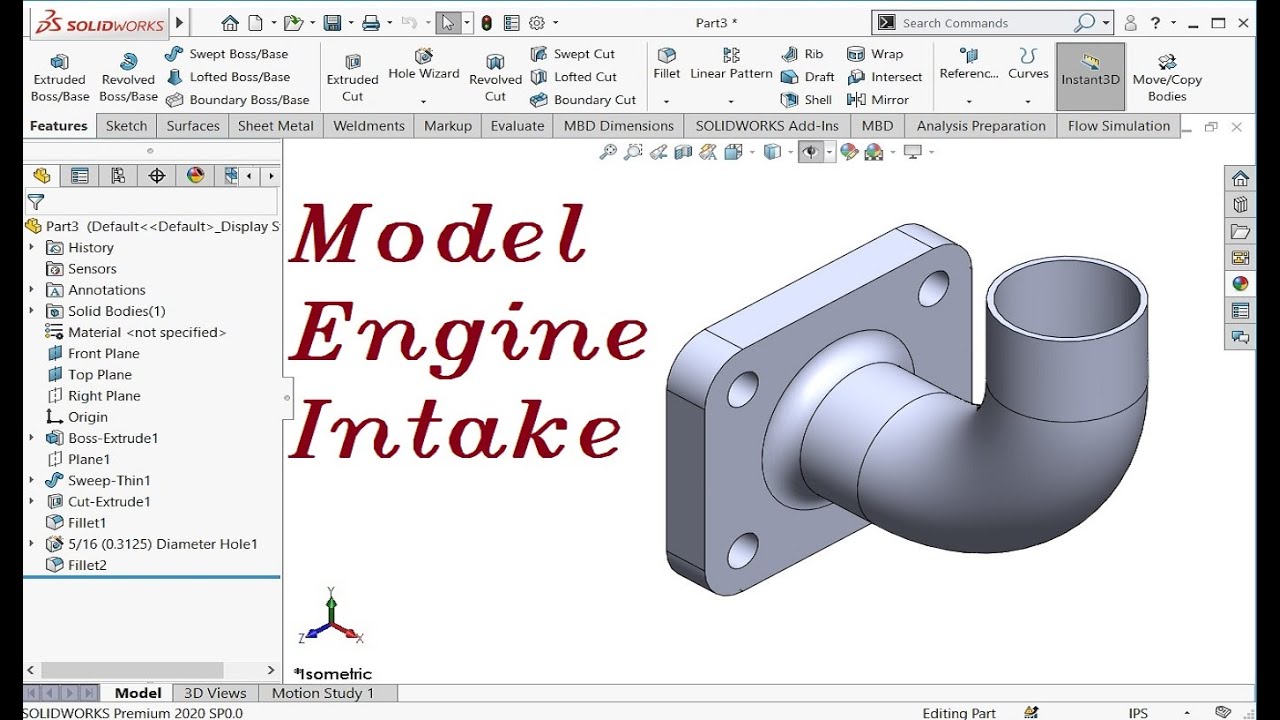Click the Section View icon

click(684, 152)
